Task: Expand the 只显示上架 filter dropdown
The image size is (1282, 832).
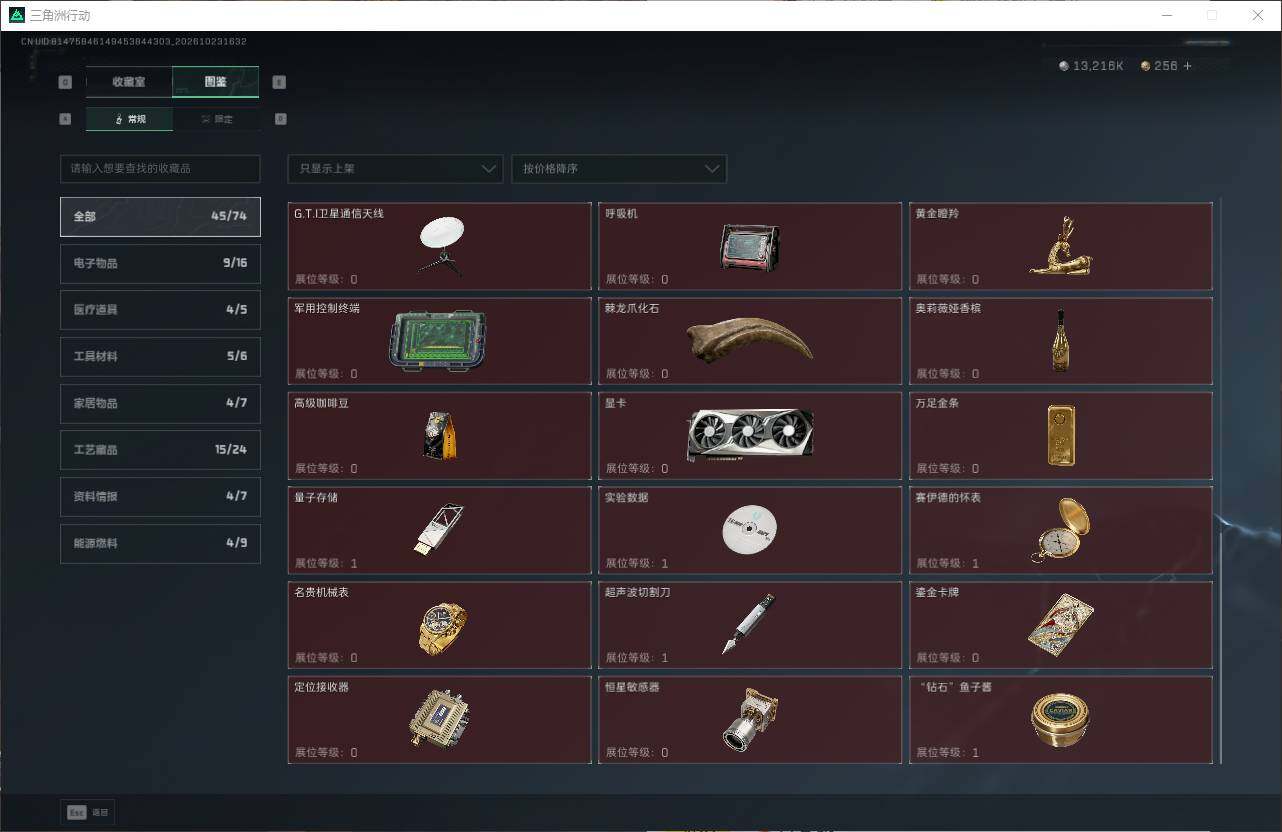Action: [x=395, y=168]
